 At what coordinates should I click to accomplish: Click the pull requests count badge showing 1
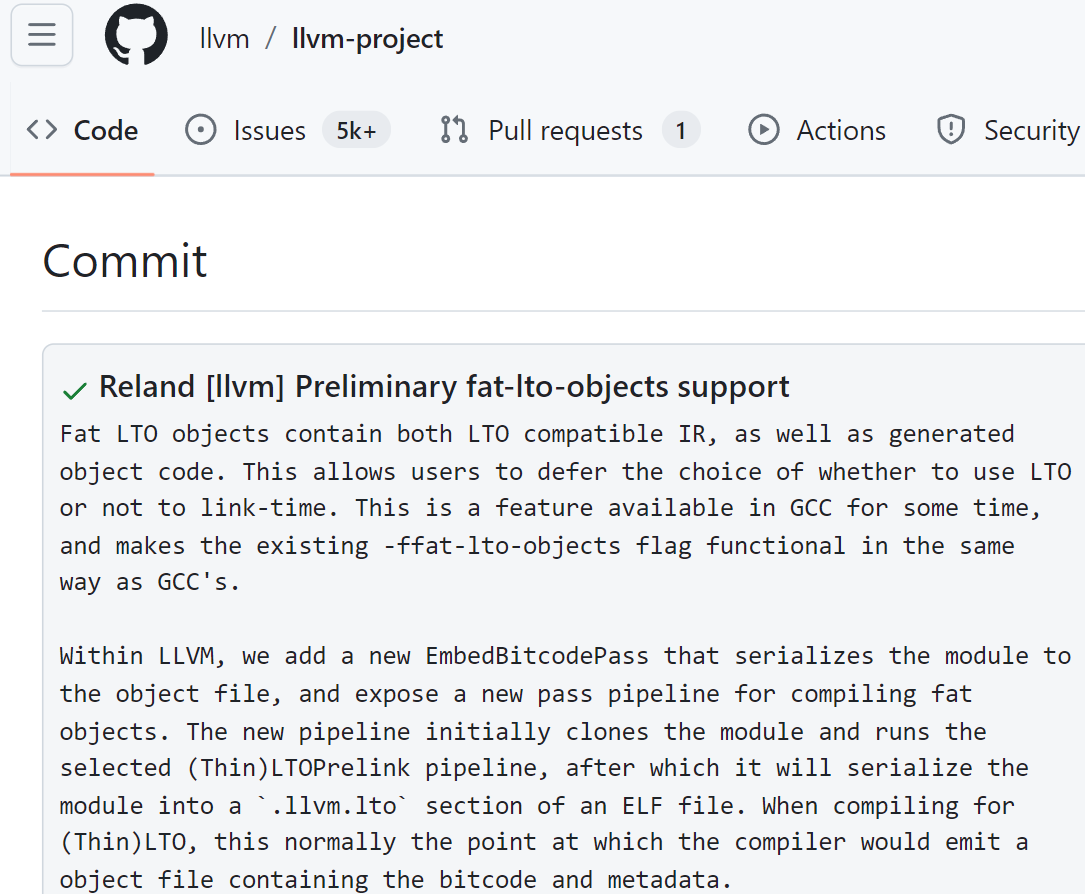tap(681, 130)
